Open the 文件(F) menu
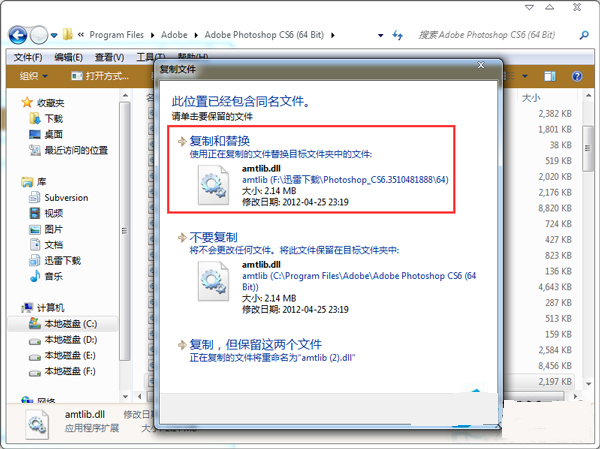 [x=27, y=57]
